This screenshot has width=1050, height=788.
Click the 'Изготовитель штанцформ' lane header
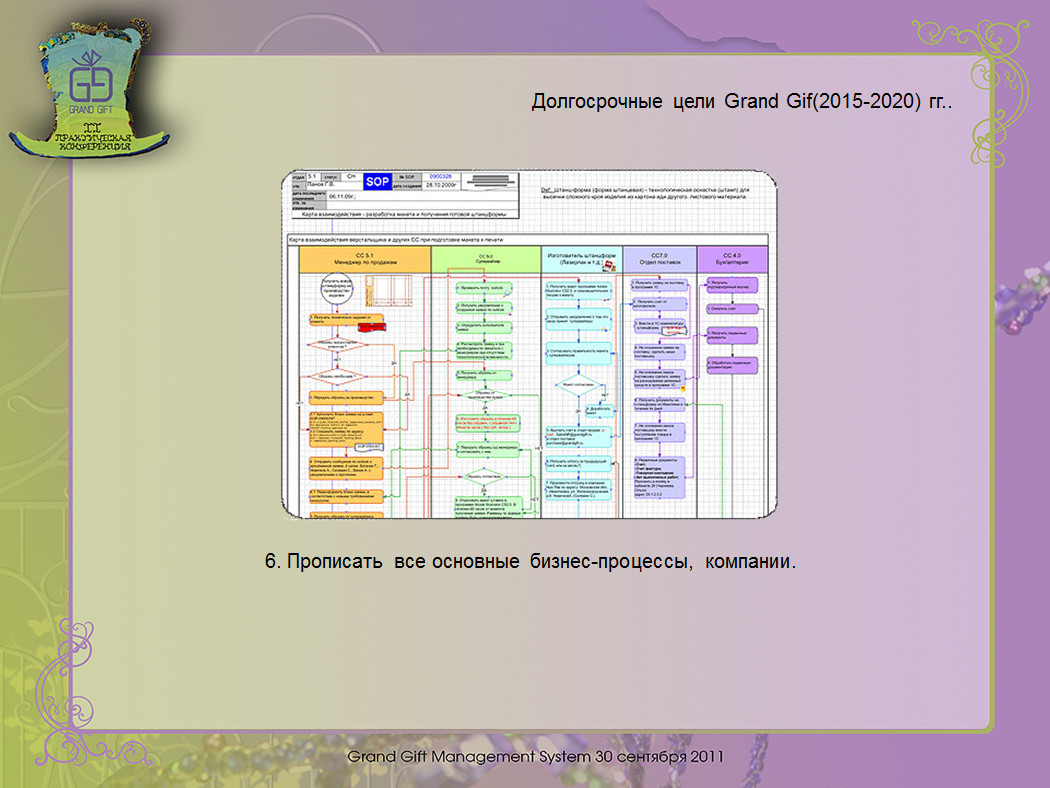click(582, 259)
